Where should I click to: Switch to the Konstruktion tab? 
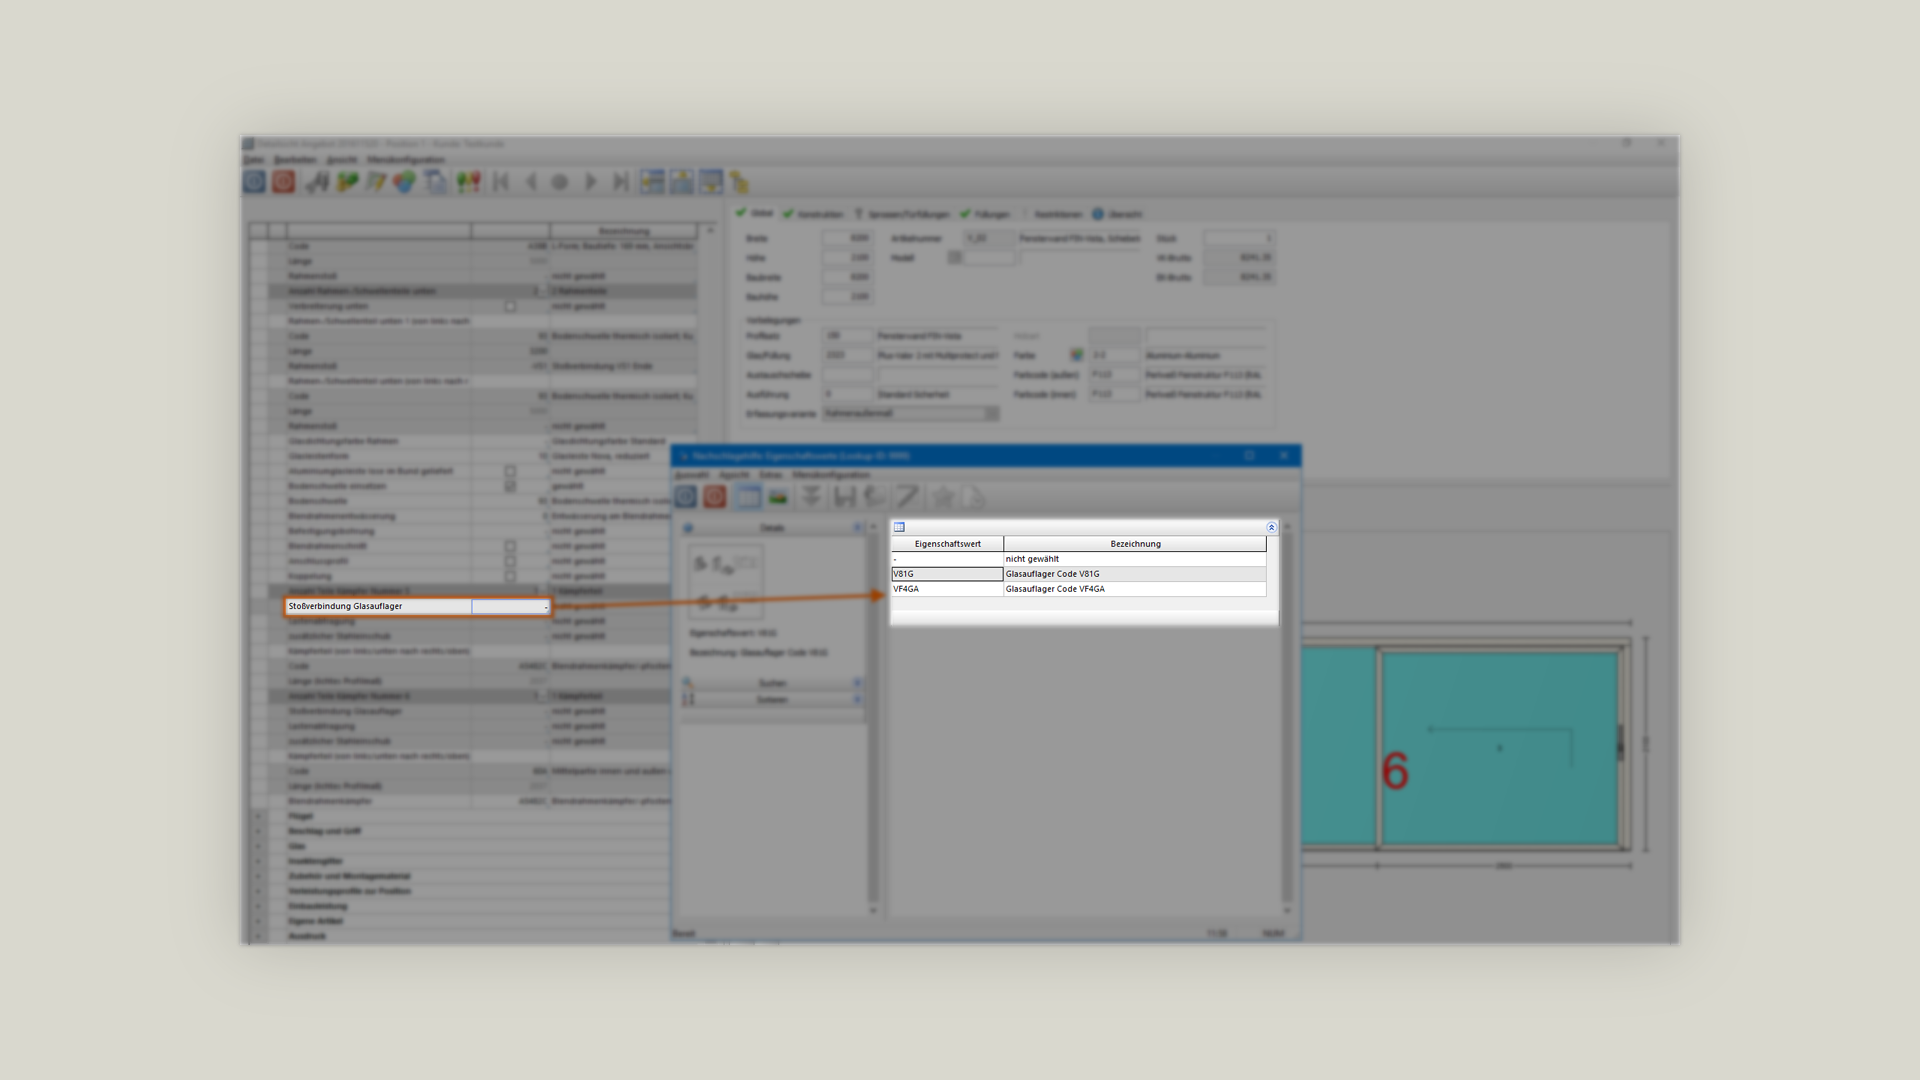pyautogui.click(x=814, y=214)
